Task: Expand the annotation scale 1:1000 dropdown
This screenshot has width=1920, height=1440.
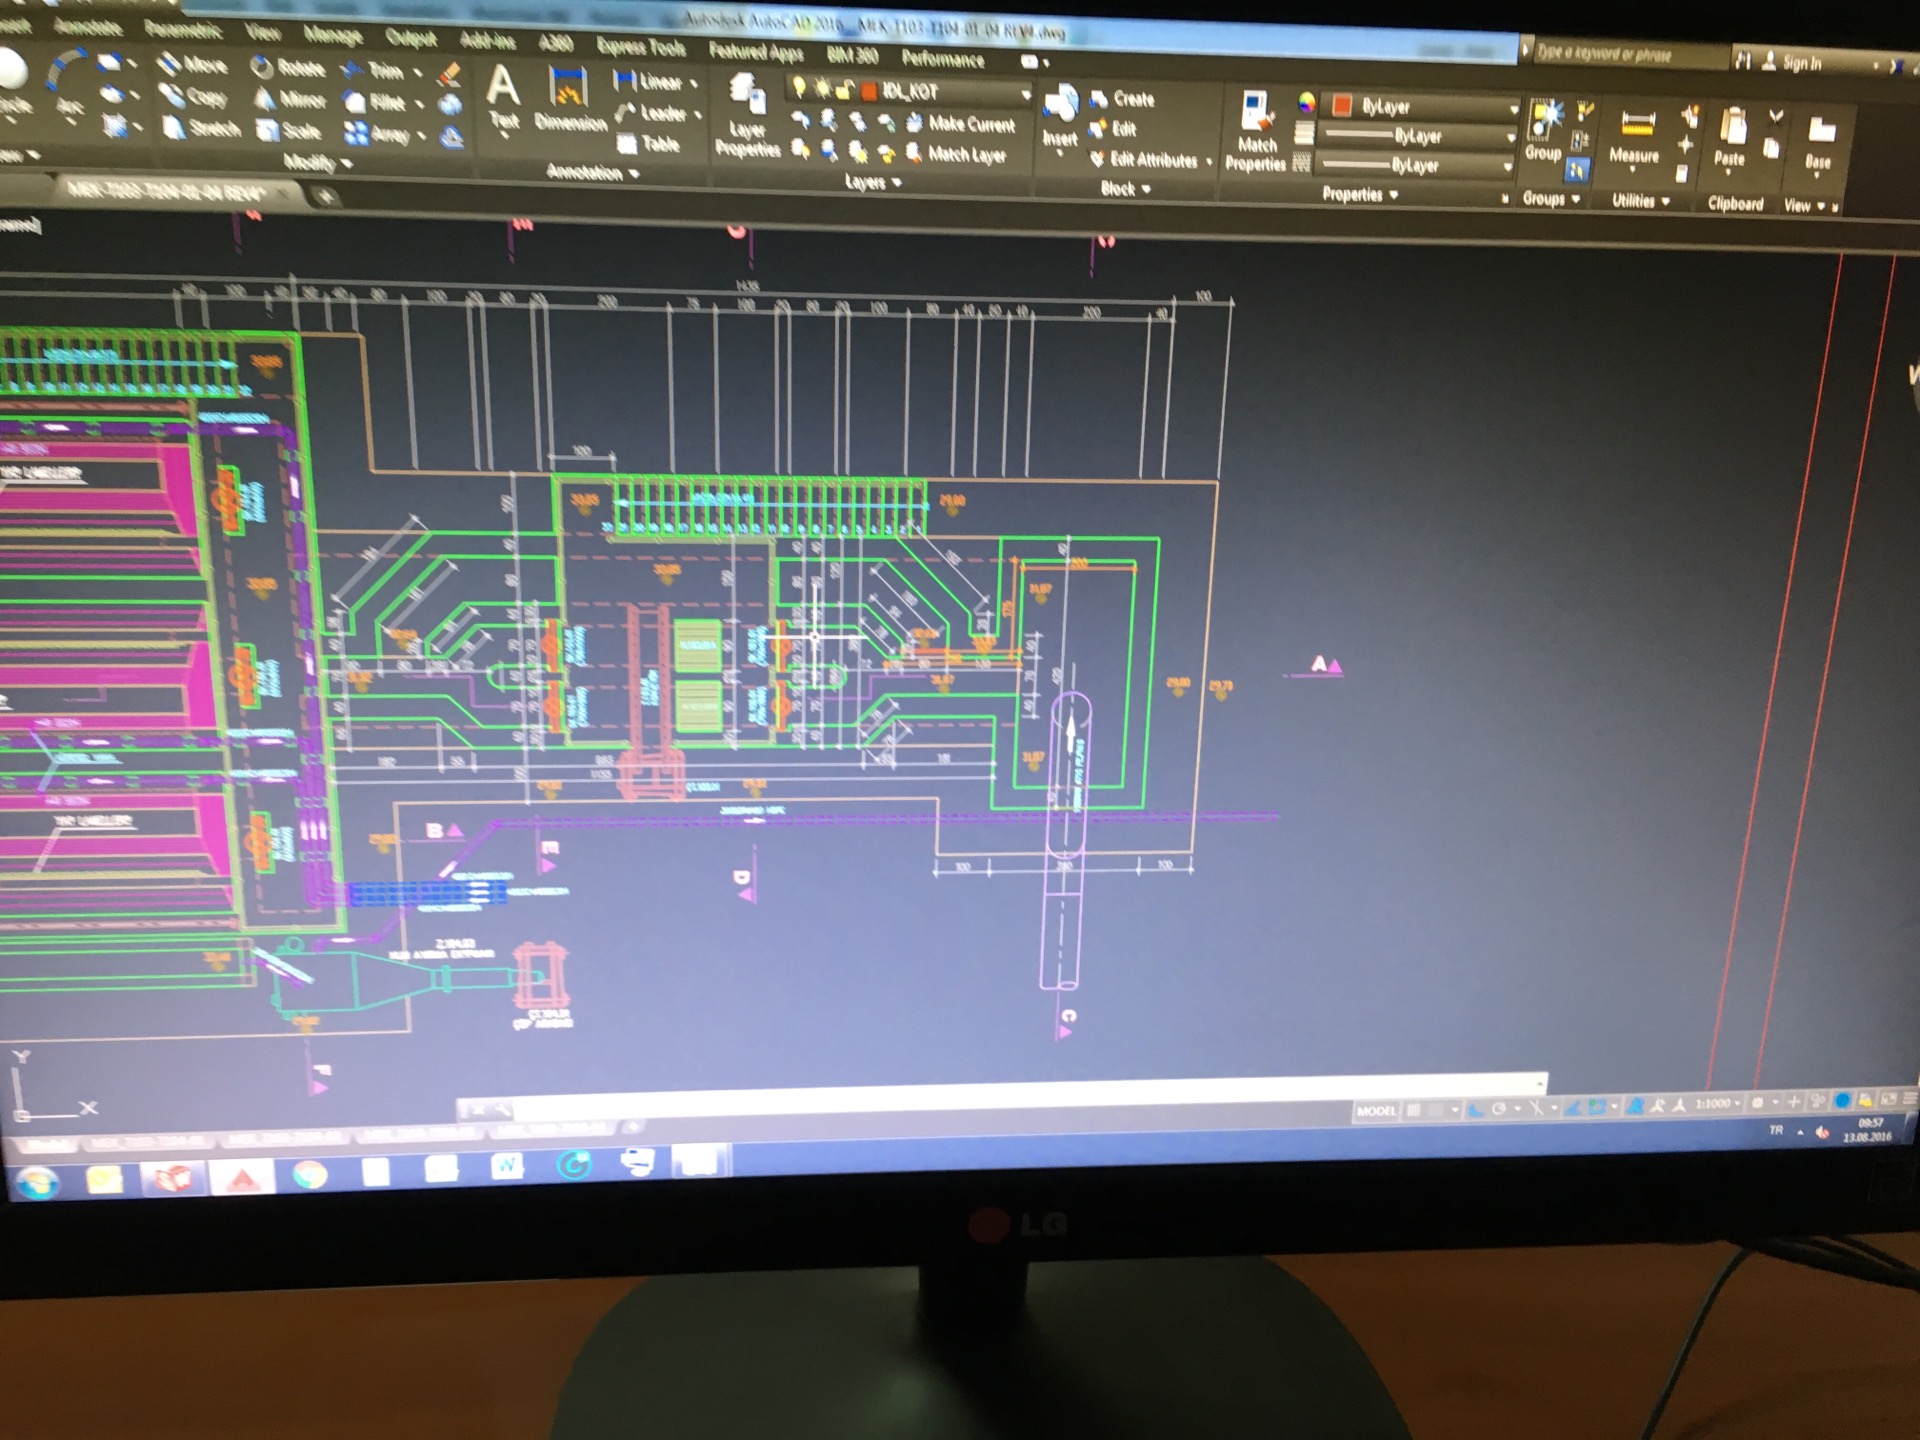Action: pyautogui.click(x=1718, y=1104)
